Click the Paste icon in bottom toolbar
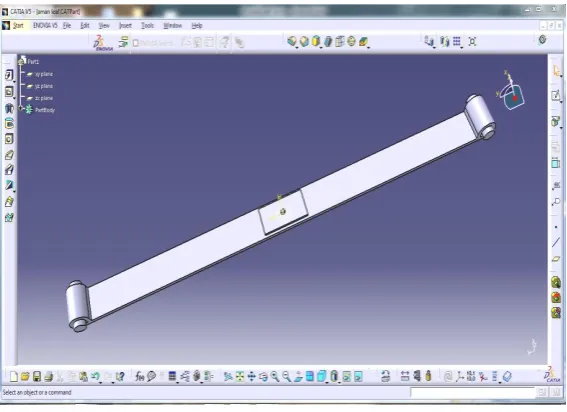Viewport: 567px width, 412px height. click(83, 377)
